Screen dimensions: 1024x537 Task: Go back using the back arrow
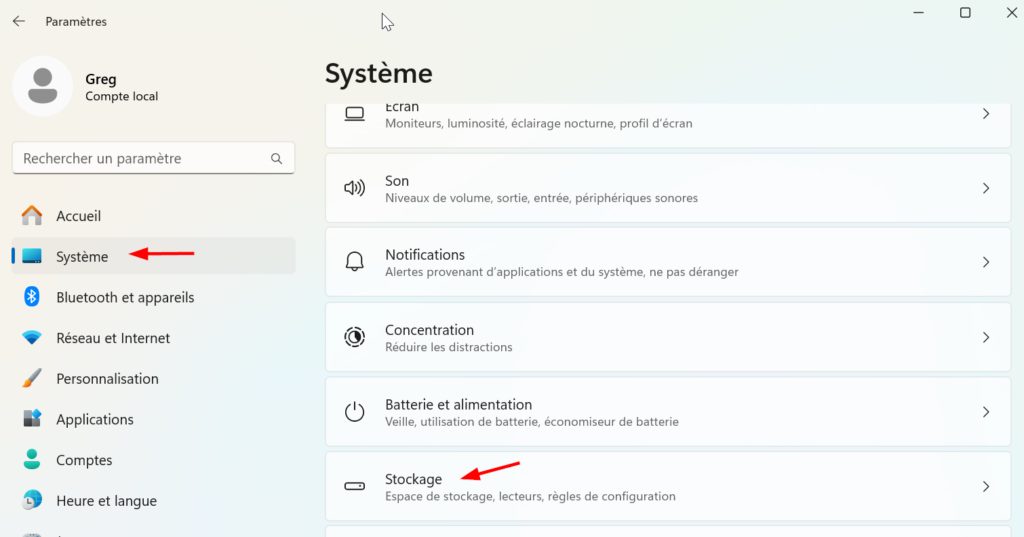pos(19,21)
